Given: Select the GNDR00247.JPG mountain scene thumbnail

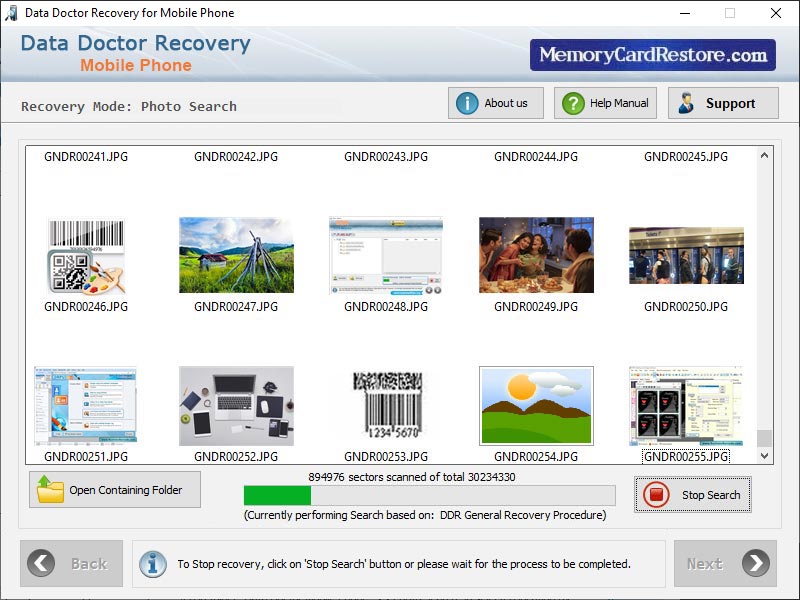Looking at the screenshot, I should tap(235, 255).
